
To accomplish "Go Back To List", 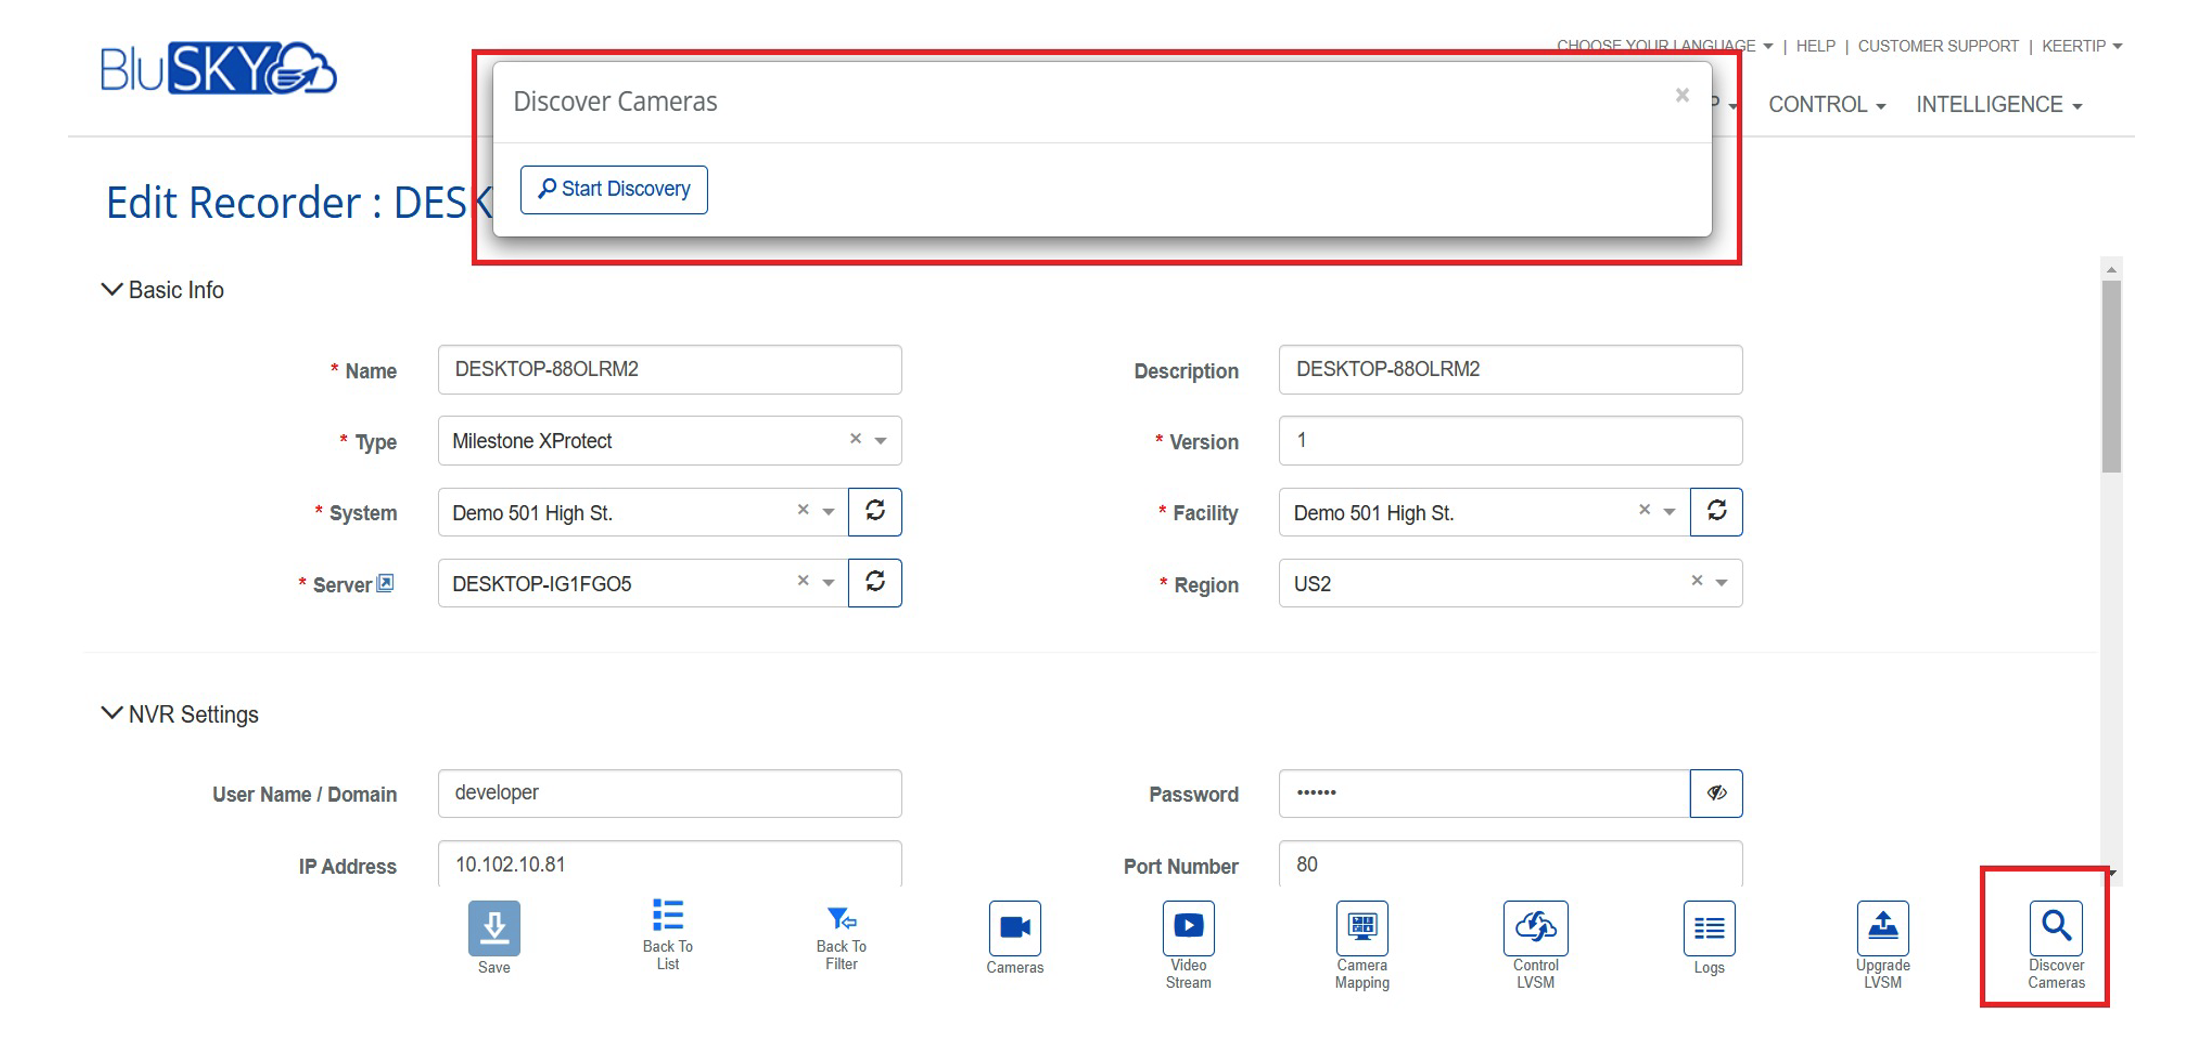I will 667,916.
